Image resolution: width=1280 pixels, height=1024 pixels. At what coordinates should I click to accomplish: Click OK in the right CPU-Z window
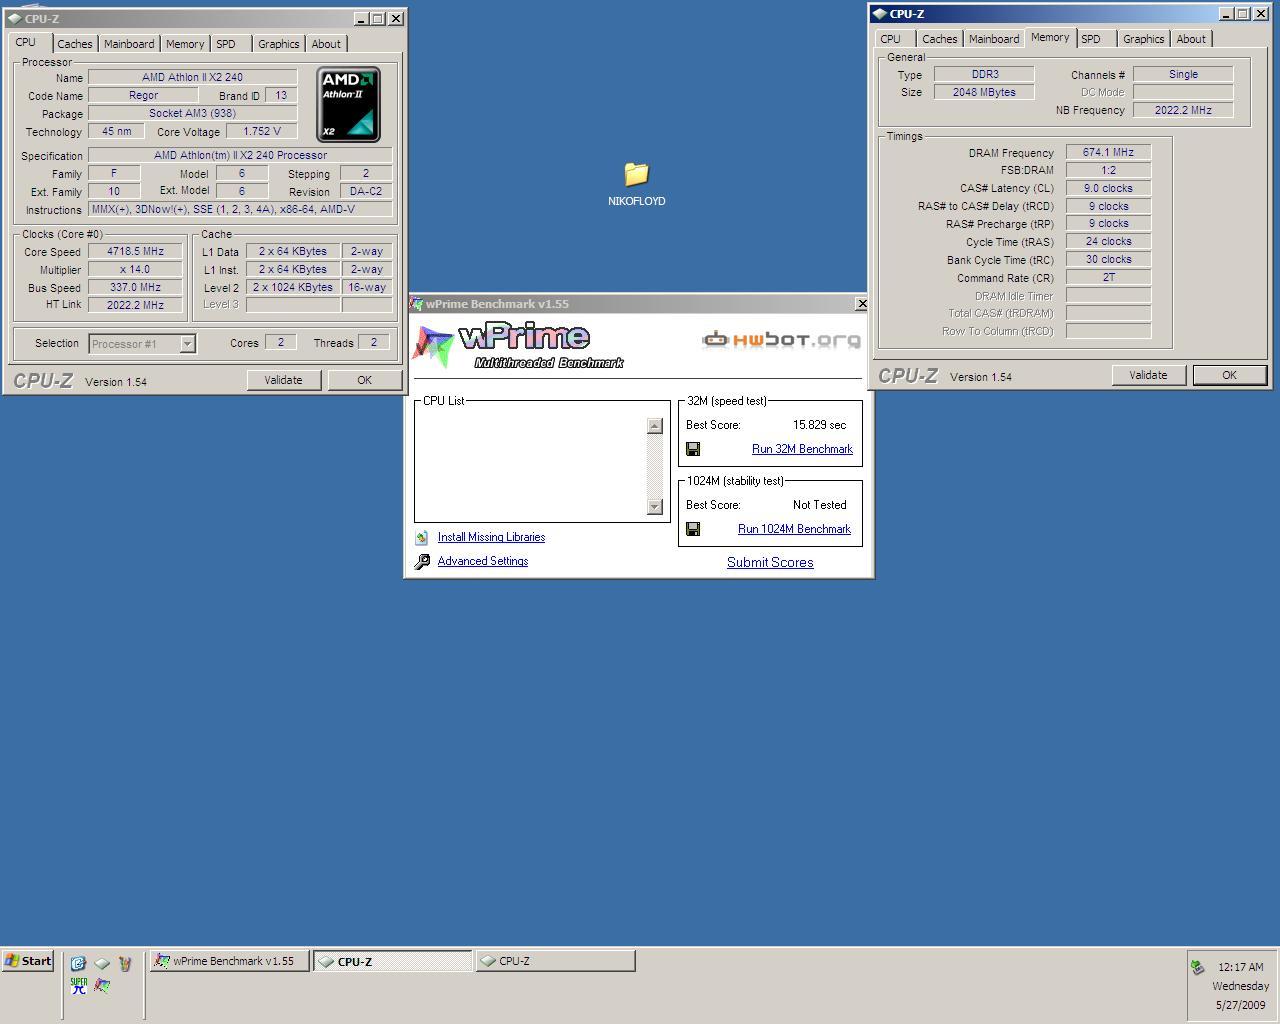pyautogui.click(x=1229, y=375)
